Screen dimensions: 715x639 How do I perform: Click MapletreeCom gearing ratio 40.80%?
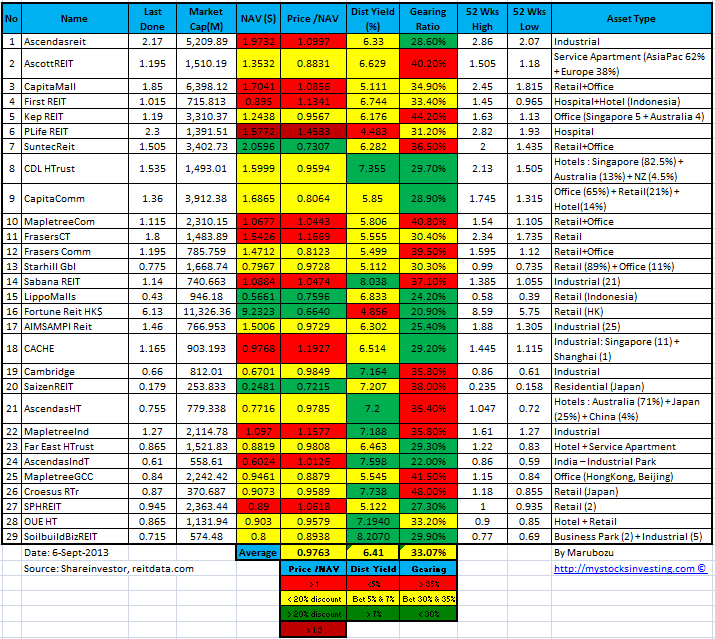[x=428, y=222]
